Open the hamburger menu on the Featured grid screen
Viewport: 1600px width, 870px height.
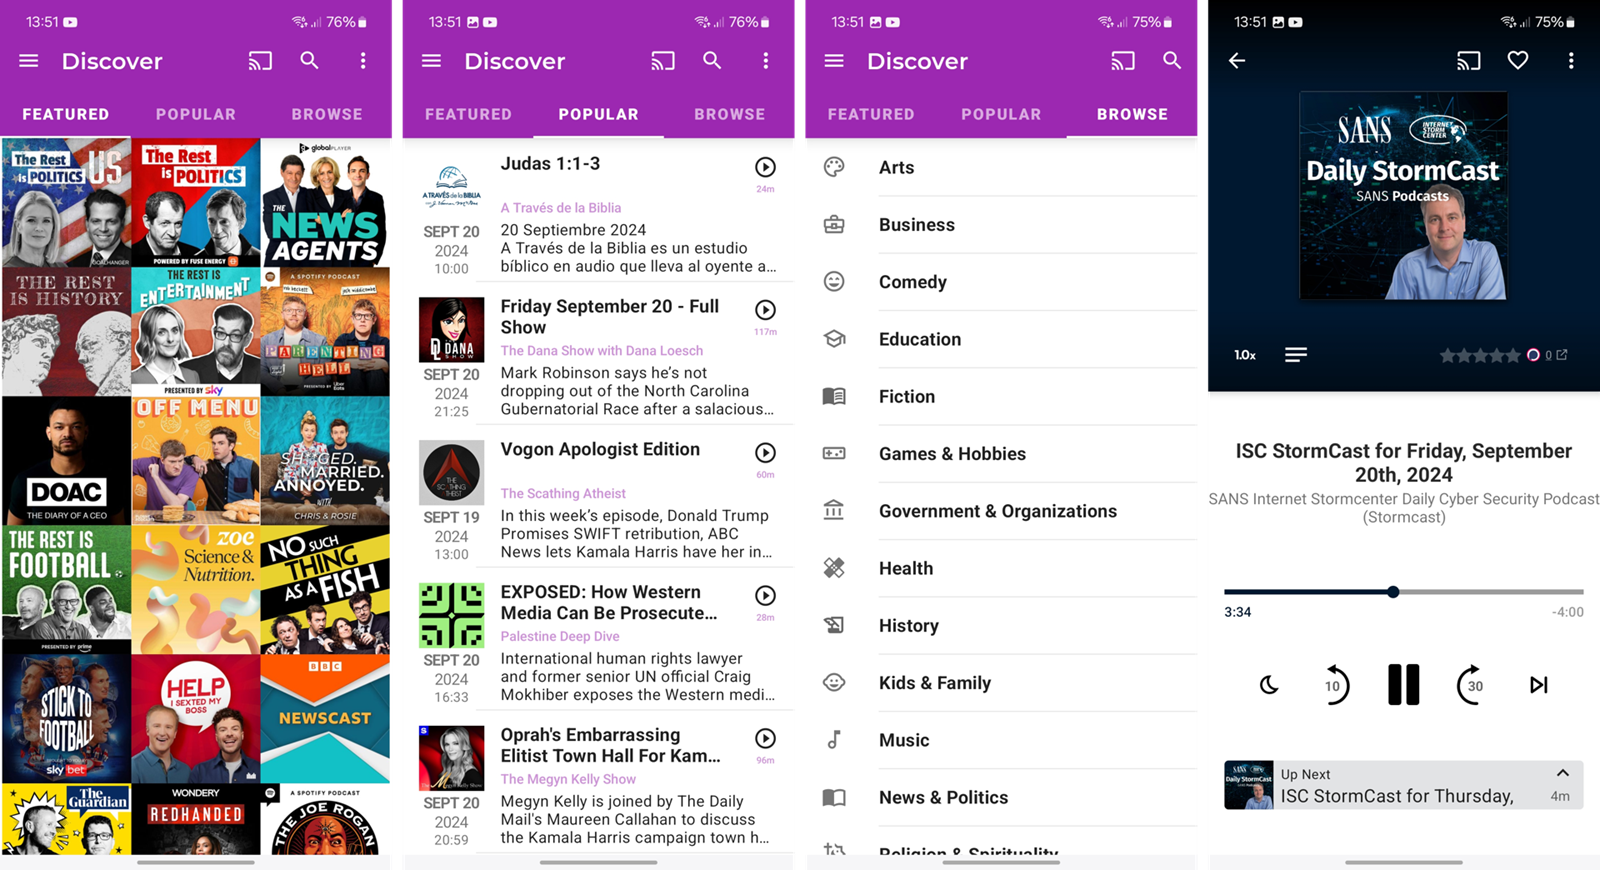point(29,61)
